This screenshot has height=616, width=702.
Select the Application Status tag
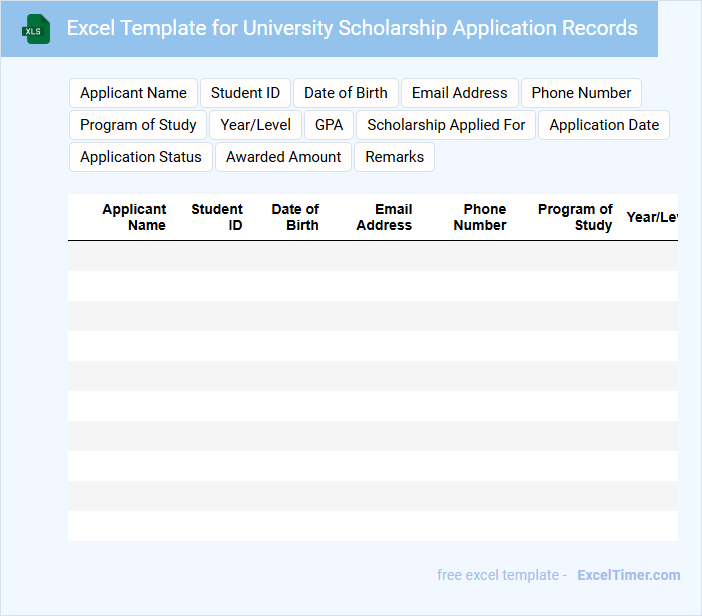141,157
